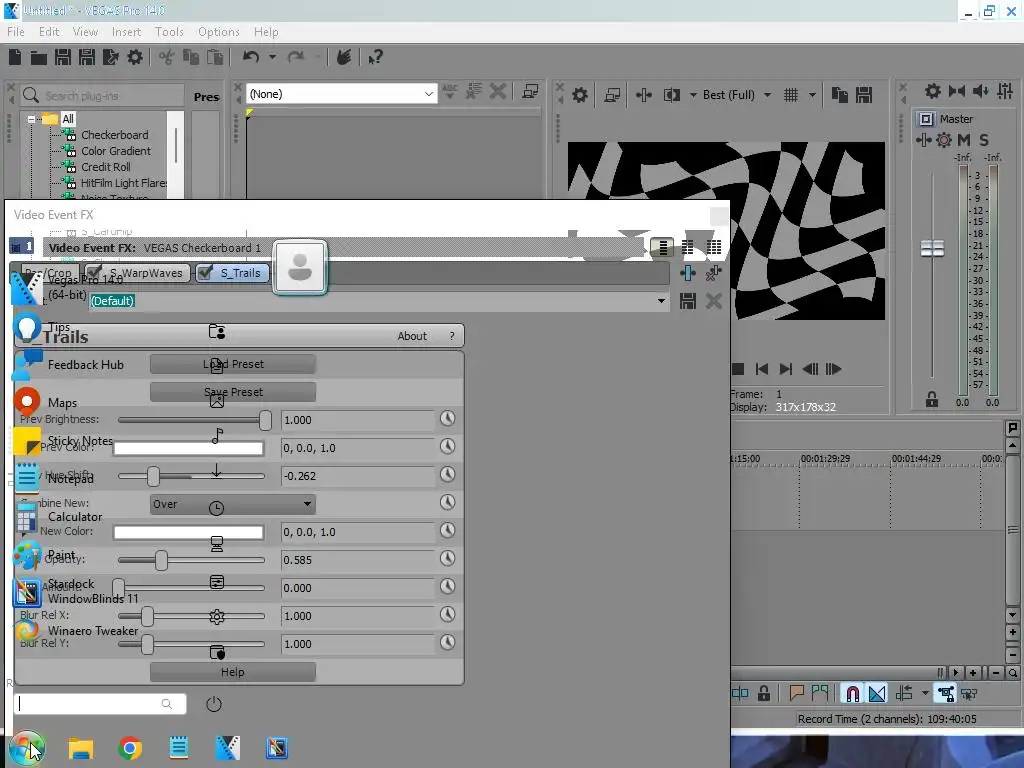This screenshot has width=1024, height=768.
Task: Open the Edit menu
Action: pos(49,32)
